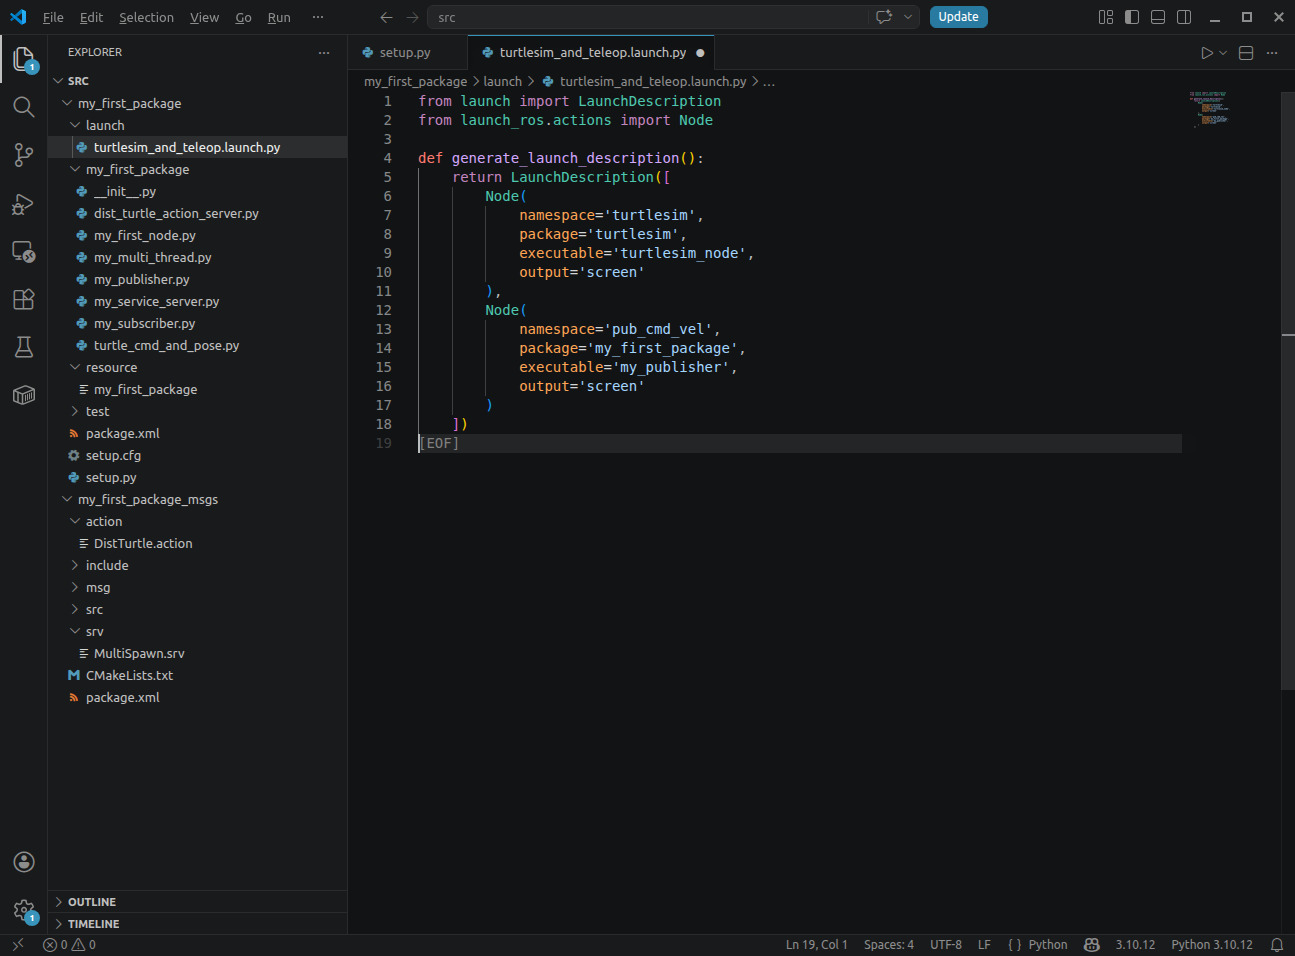Toggle the bottom panel visibility

coord(1158,17)
